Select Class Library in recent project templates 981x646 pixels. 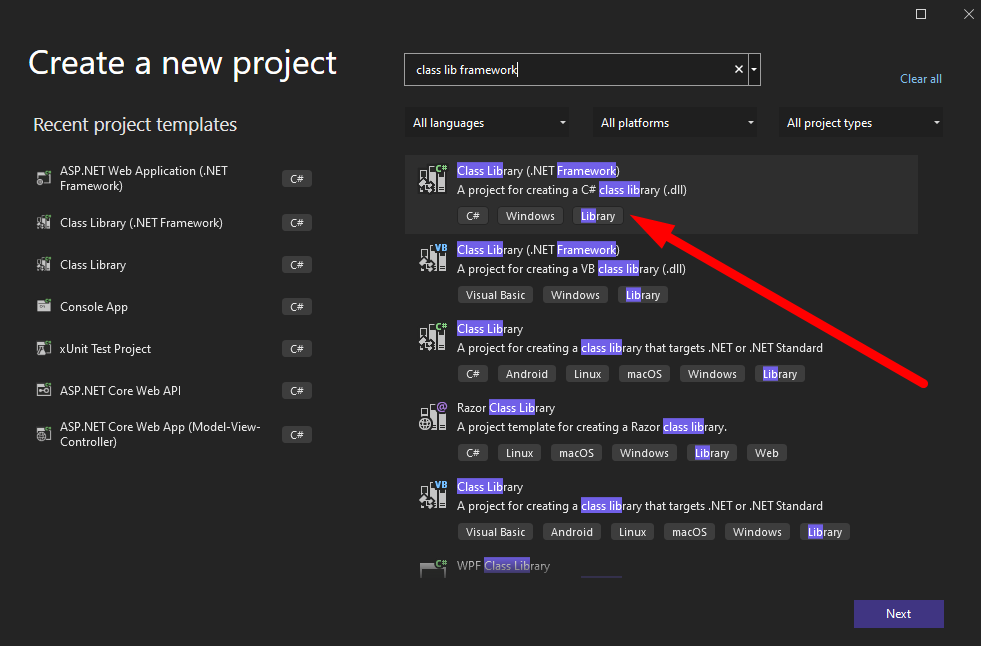pyautogui.click(x=93, y=265)
